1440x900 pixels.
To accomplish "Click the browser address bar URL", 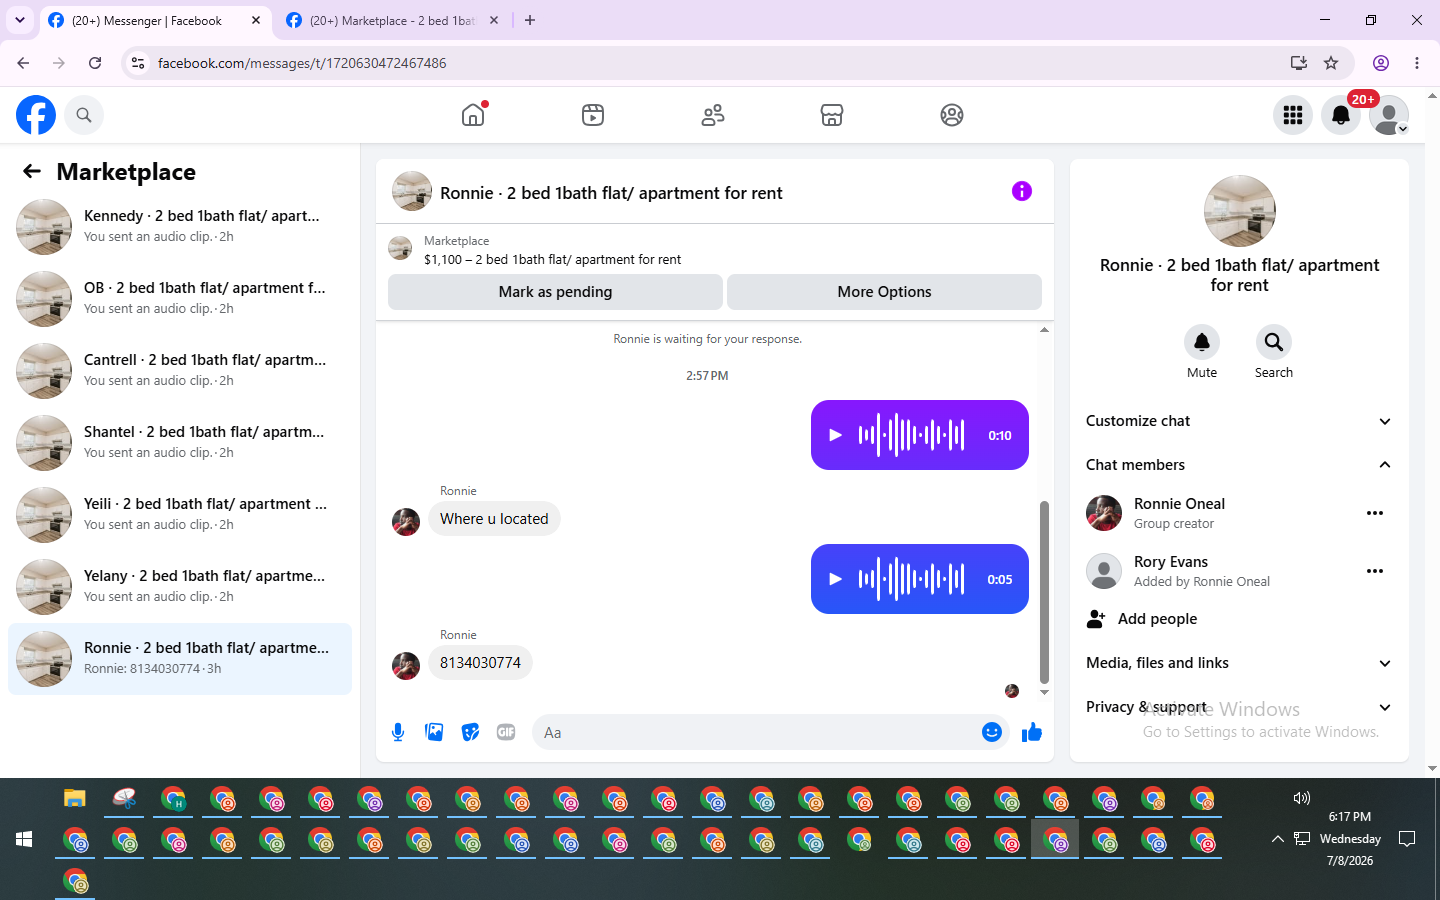I will (x=302, y=63).
